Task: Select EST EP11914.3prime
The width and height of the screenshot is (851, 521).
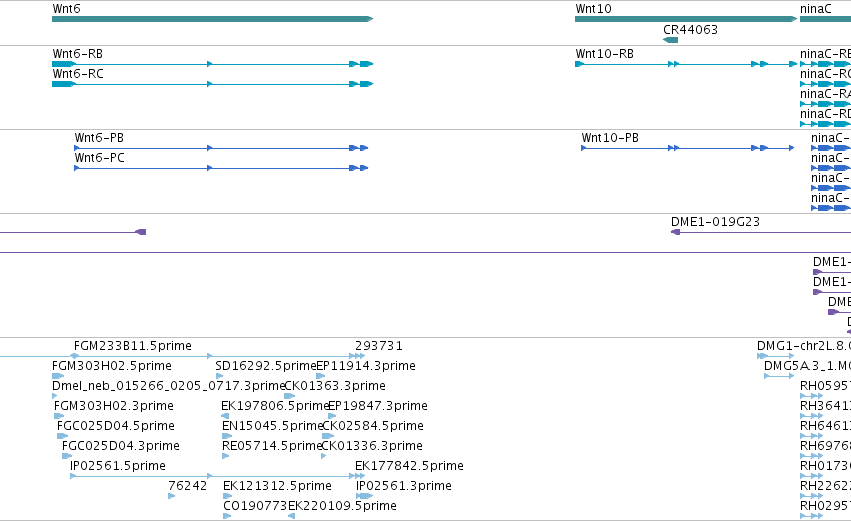Action: click(x=366, y=366)
